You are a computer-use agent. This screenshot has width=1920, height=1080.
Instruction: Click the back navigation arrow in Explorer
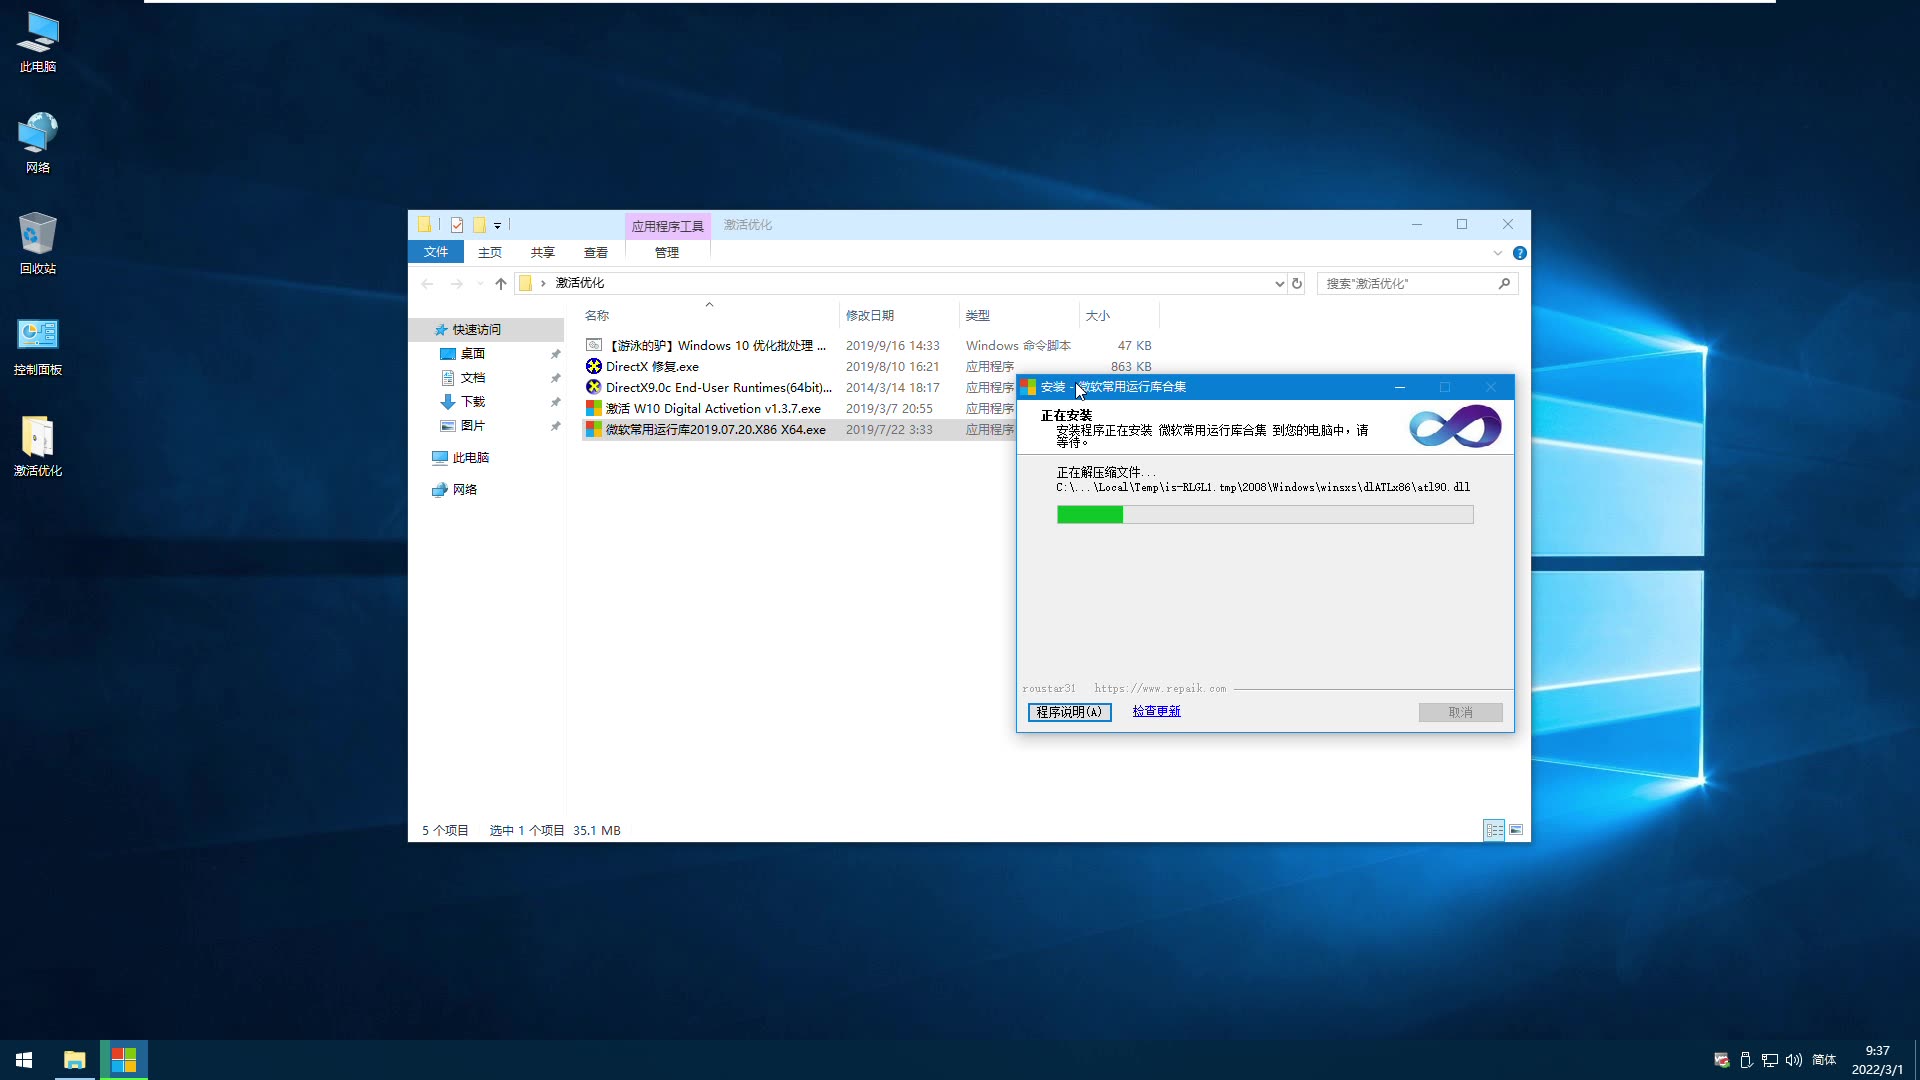pos(428,284)
